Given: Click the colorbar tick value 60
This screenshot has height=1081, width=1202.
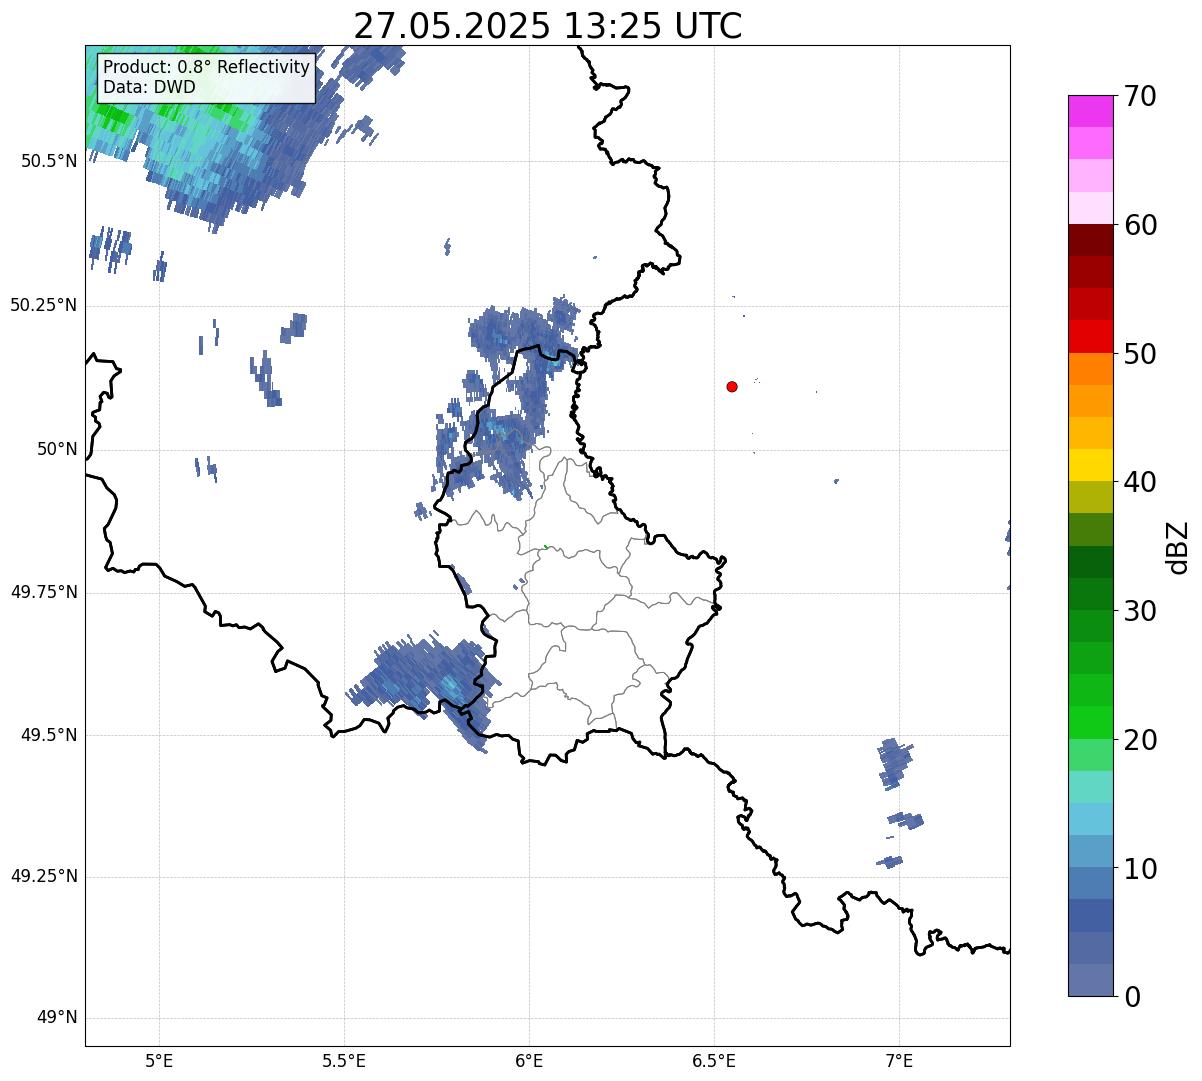Looking at the screenshot, I should [x=1140, y=225].
